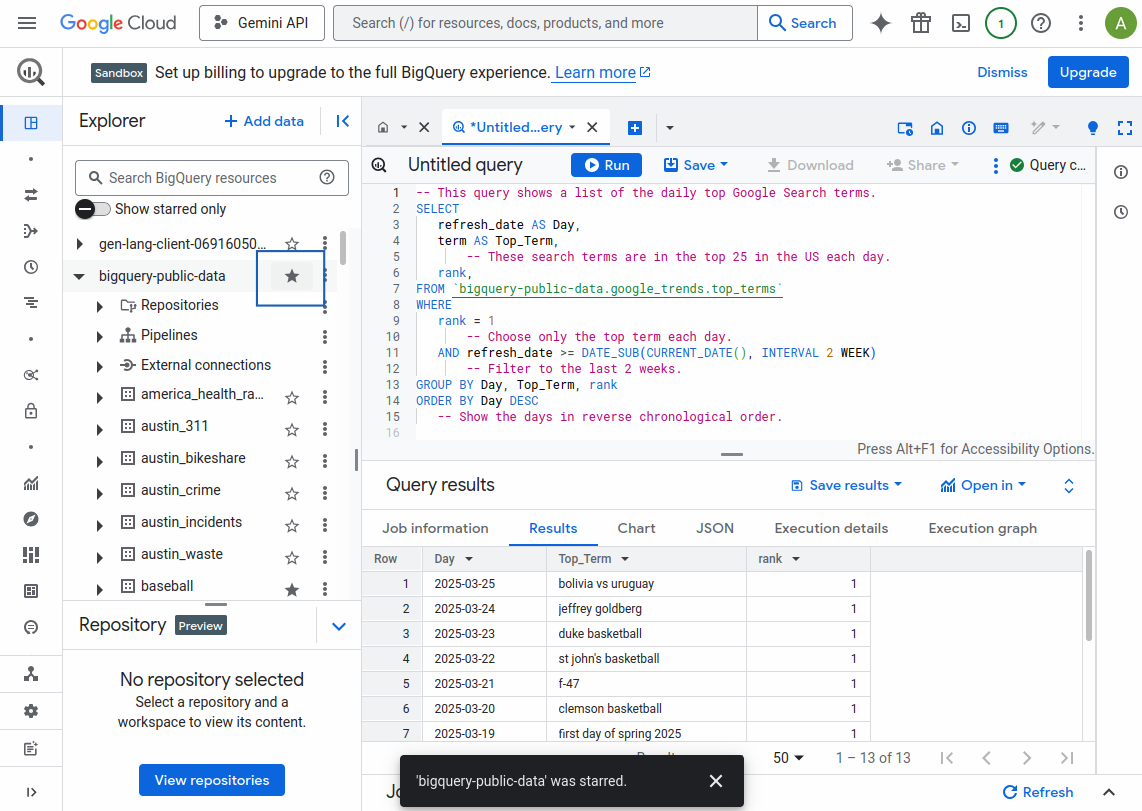Star the austin_crime dataset
Screen dimensions: 1142x811
292,494
